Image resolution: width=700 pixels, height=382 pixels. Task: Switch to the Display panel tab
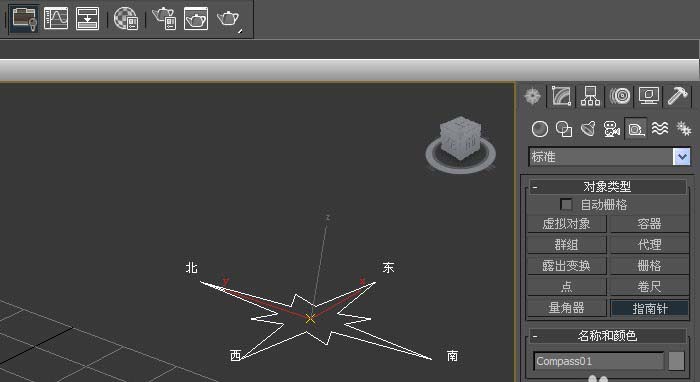(x=648, y=96)
